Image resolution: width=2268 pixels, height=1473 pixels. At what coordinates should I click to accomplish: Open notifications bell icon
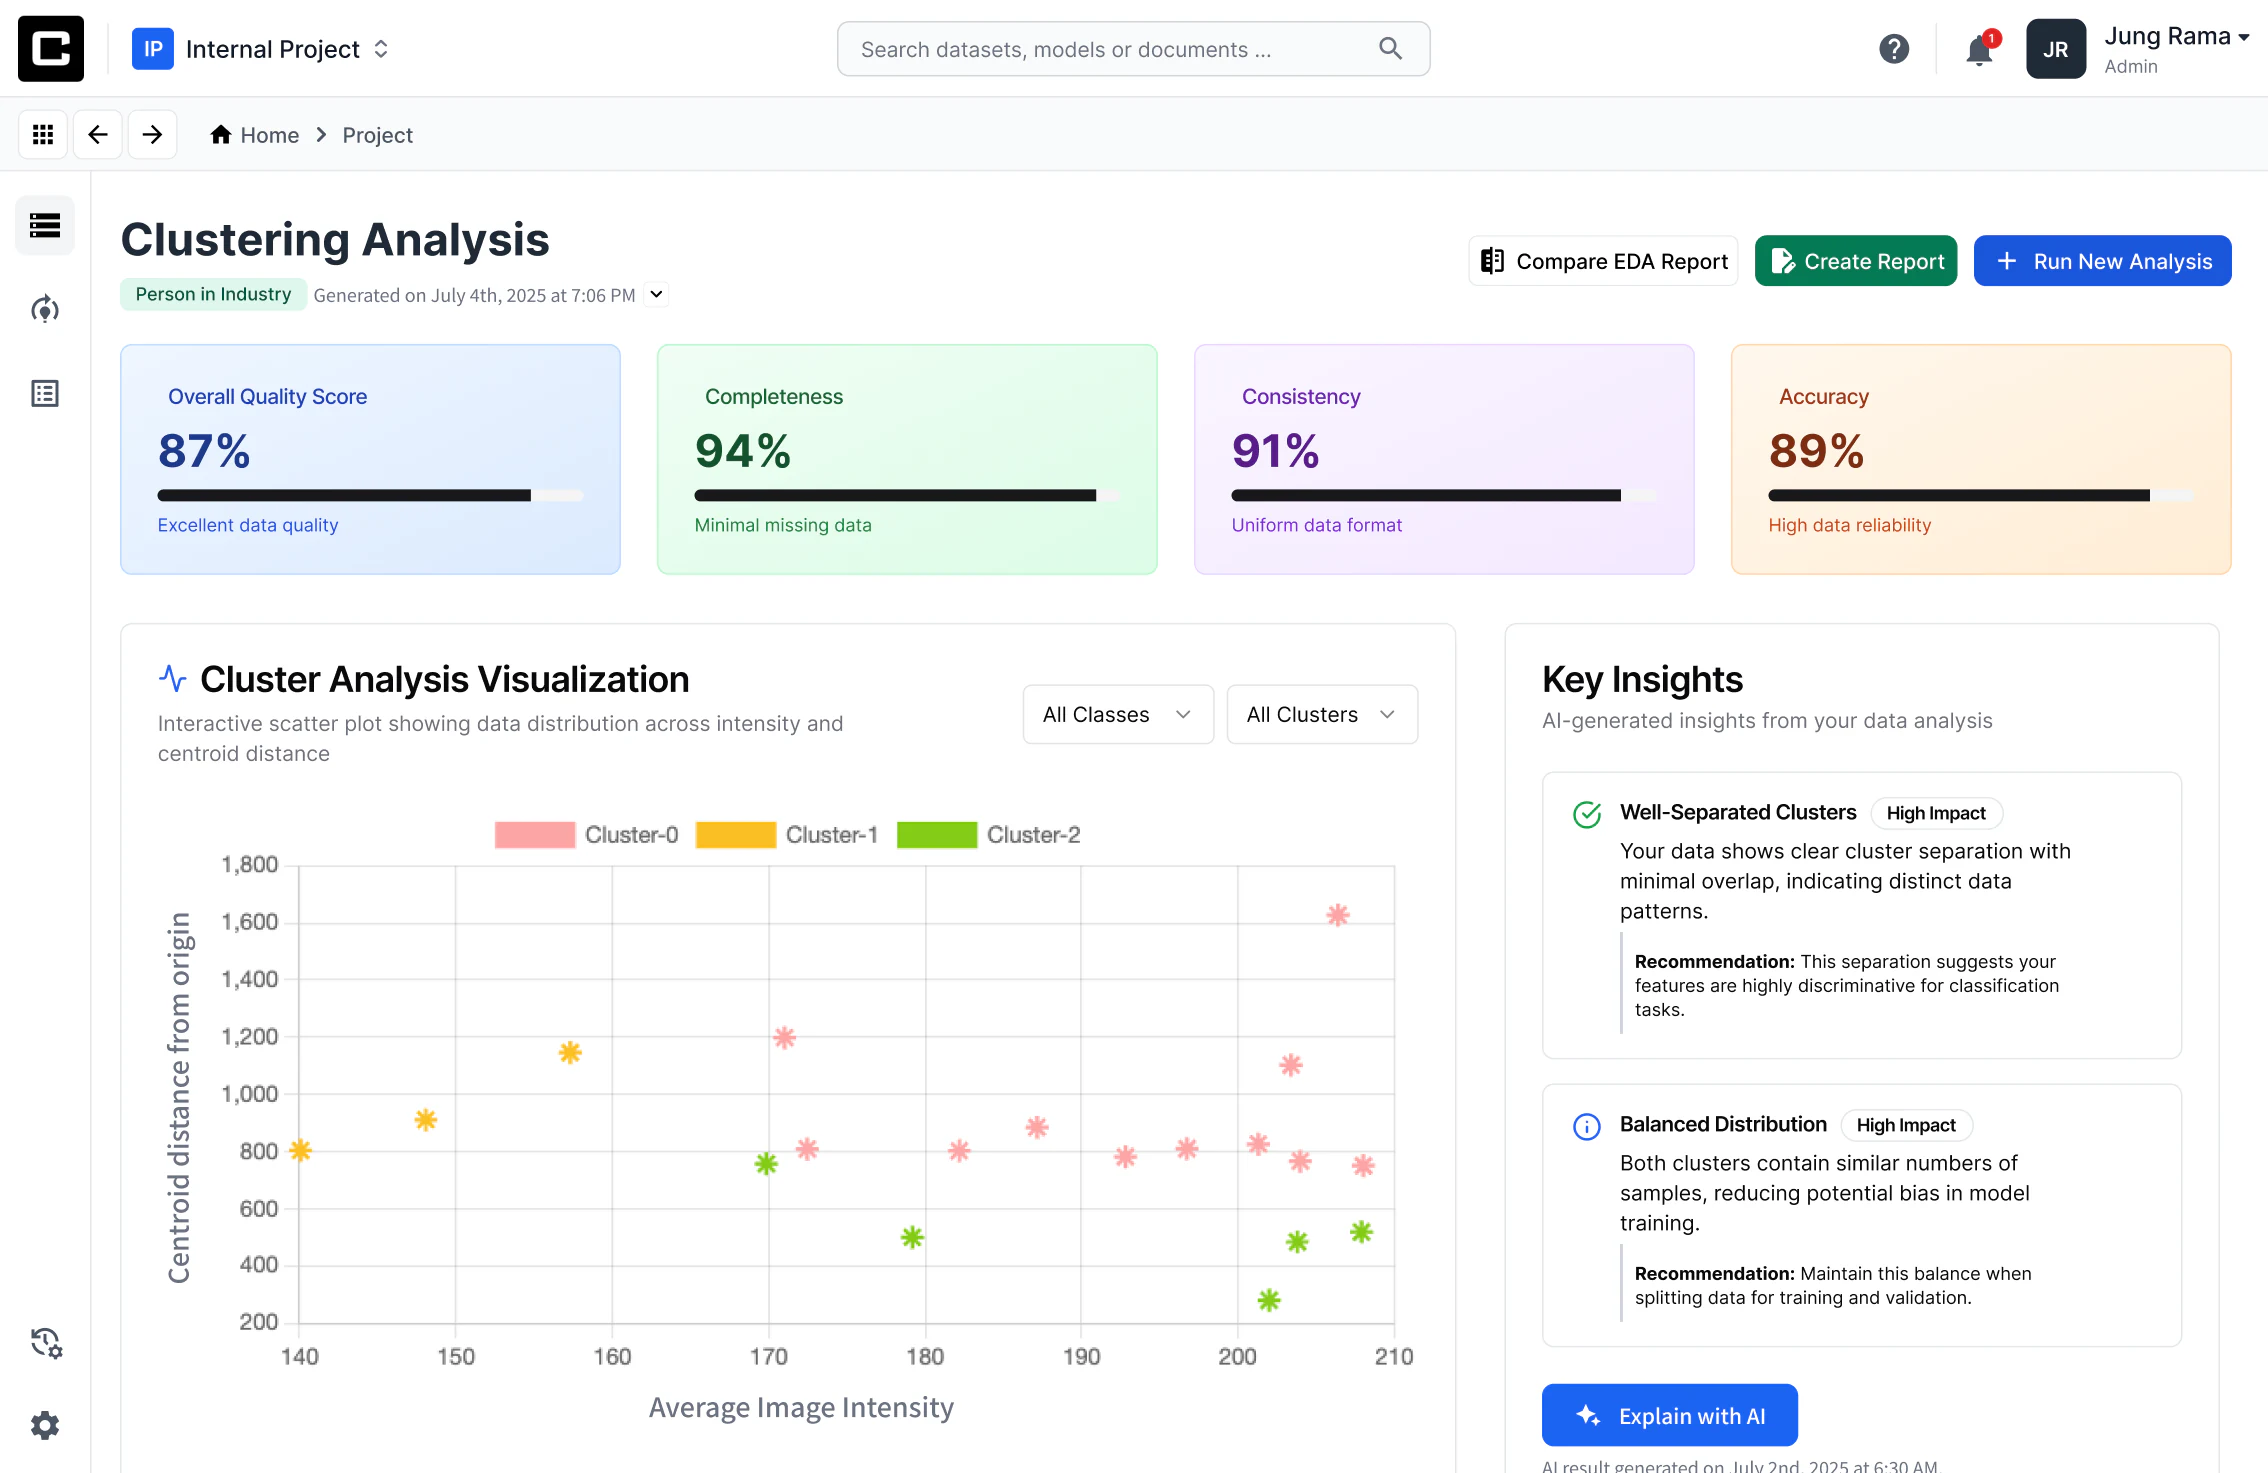click(1979, 49)
